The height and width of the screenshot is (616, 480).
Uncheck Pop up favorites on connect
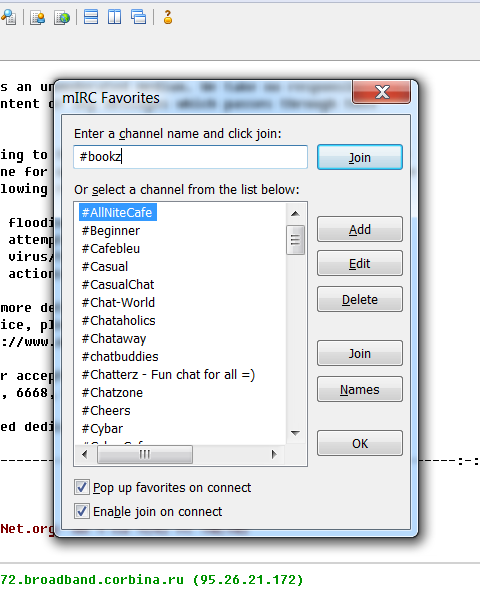(82, 488)
